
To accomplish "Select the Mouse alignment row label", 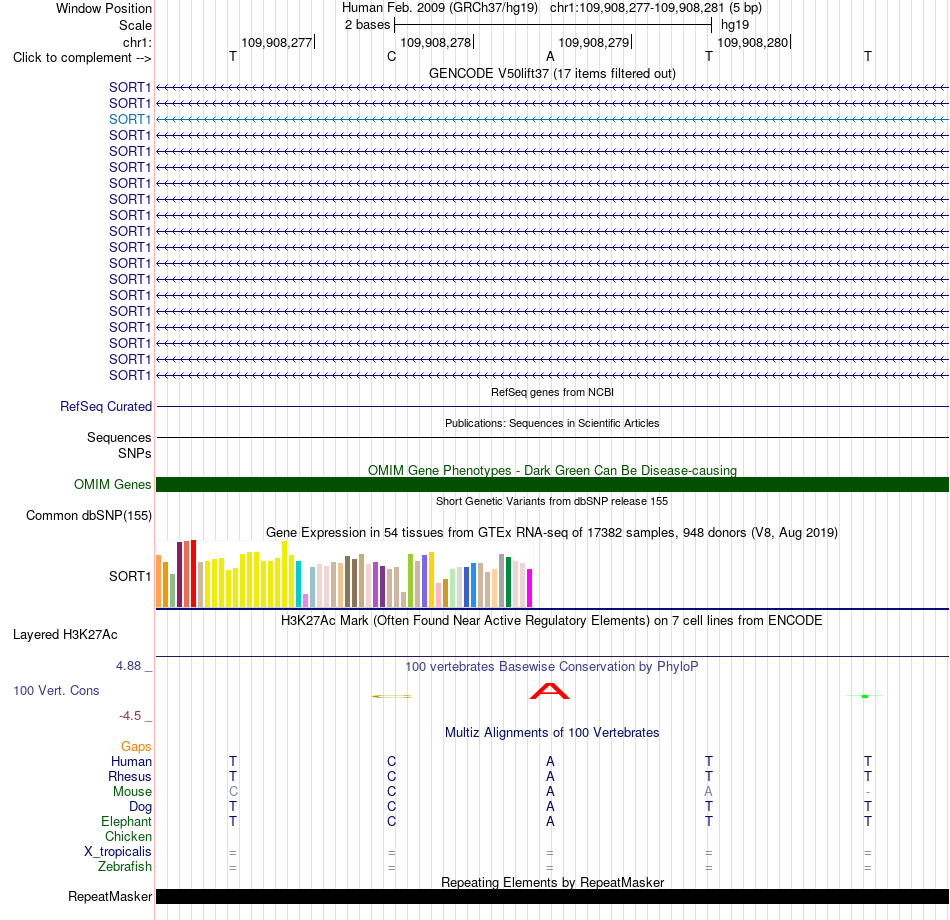I will point(132,792).
